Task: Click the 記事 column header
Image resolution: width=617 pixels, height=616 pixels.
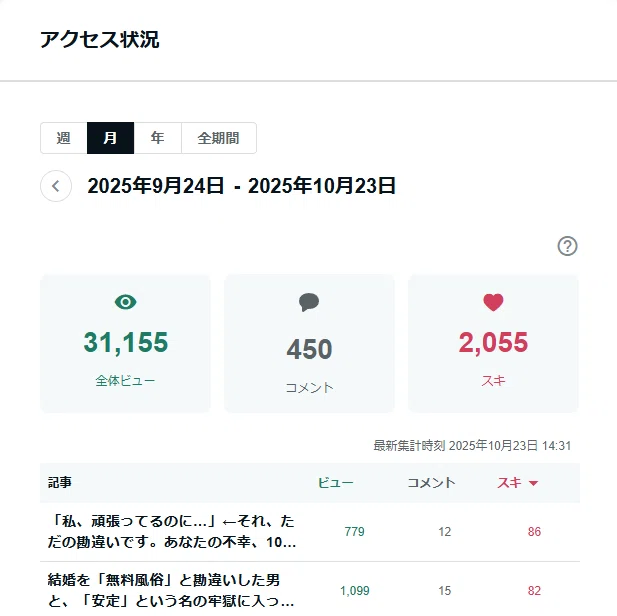Action: click(59, 483)
